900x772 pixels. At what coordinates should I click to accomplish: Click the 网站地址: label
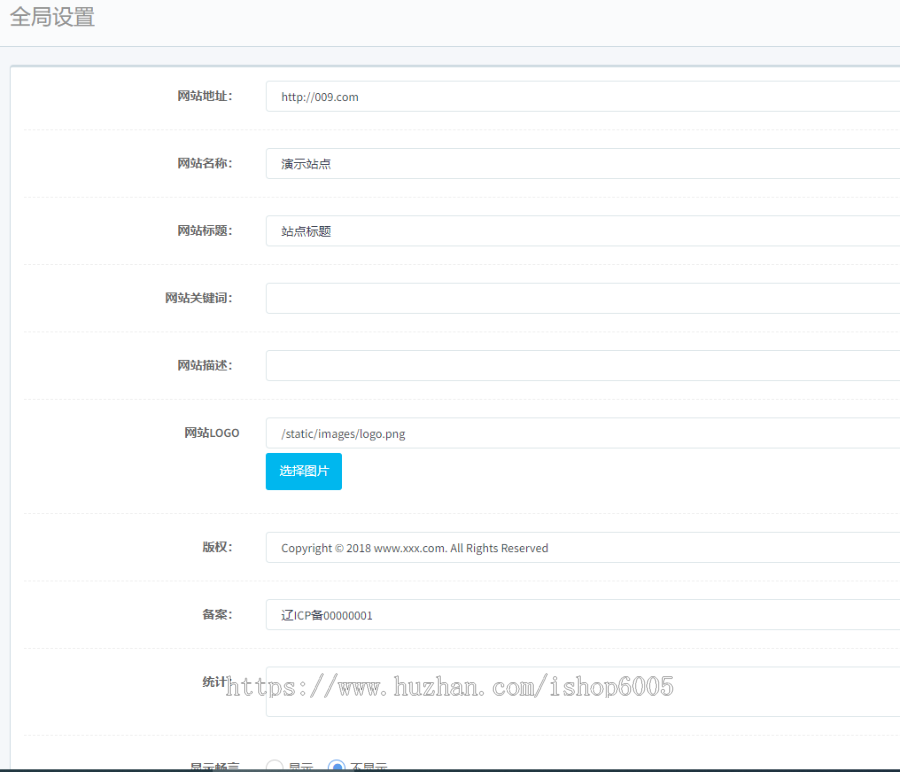pyautogui.click(x=204, y=96)
